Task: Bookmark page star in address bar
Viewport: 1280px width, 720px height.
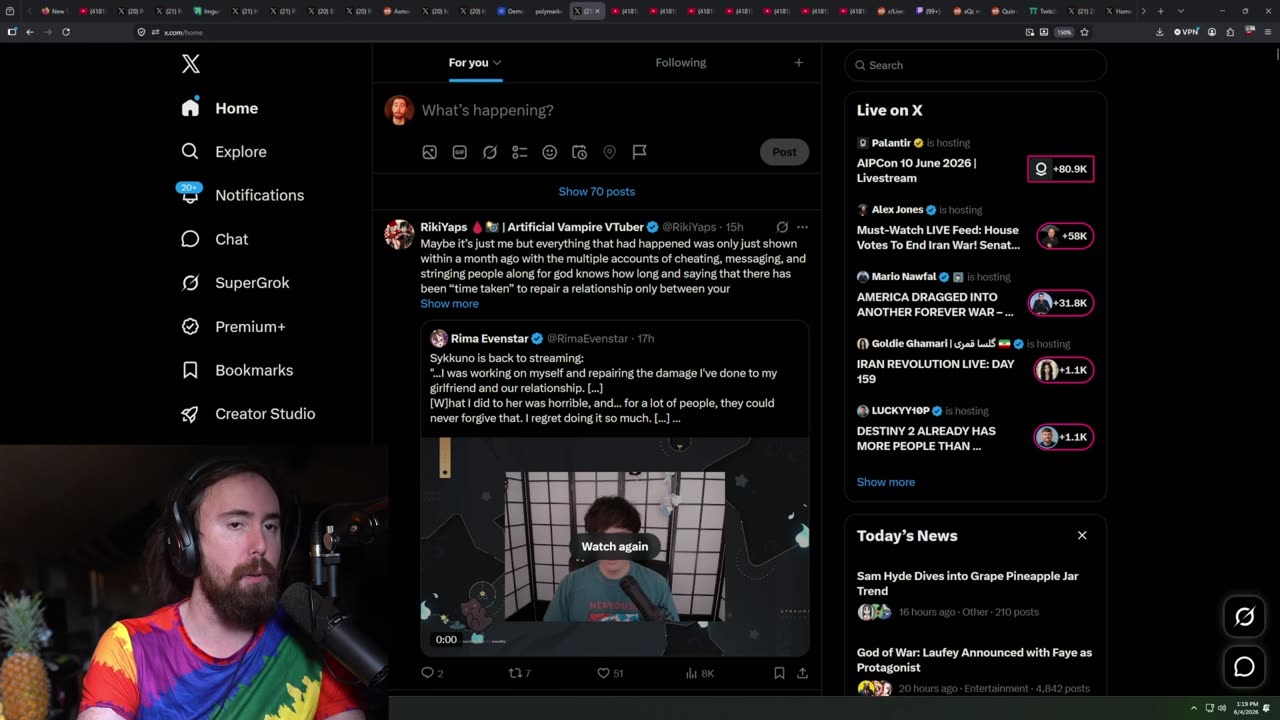Action: [1084, 32]
